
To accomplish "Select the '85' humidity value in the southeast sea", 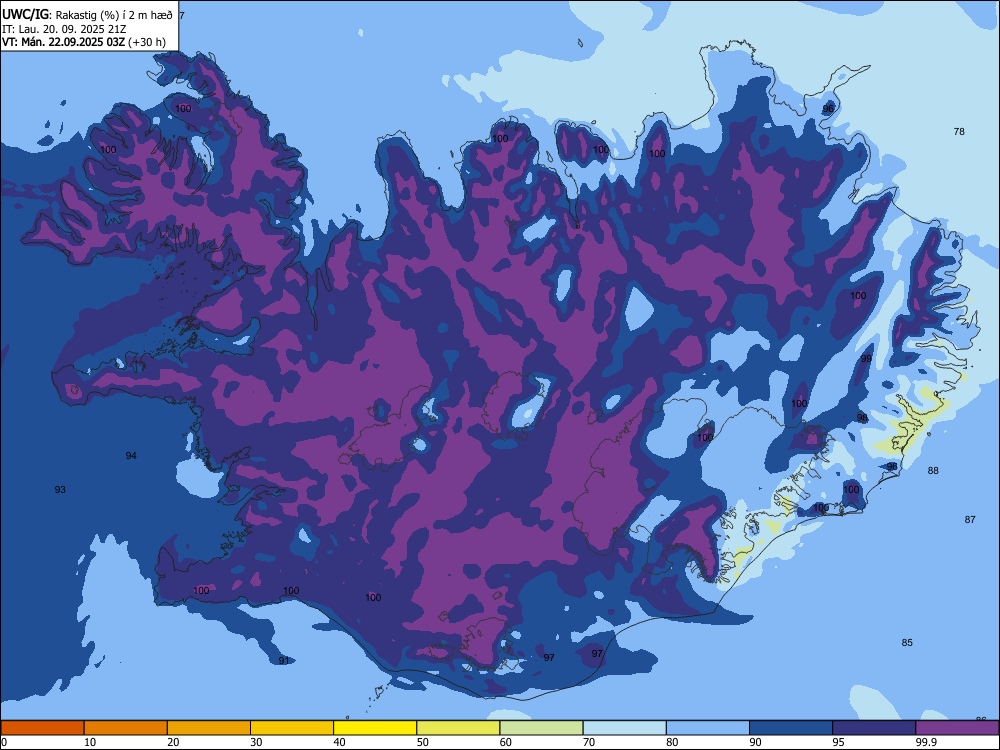I will (x=907, y=642).
